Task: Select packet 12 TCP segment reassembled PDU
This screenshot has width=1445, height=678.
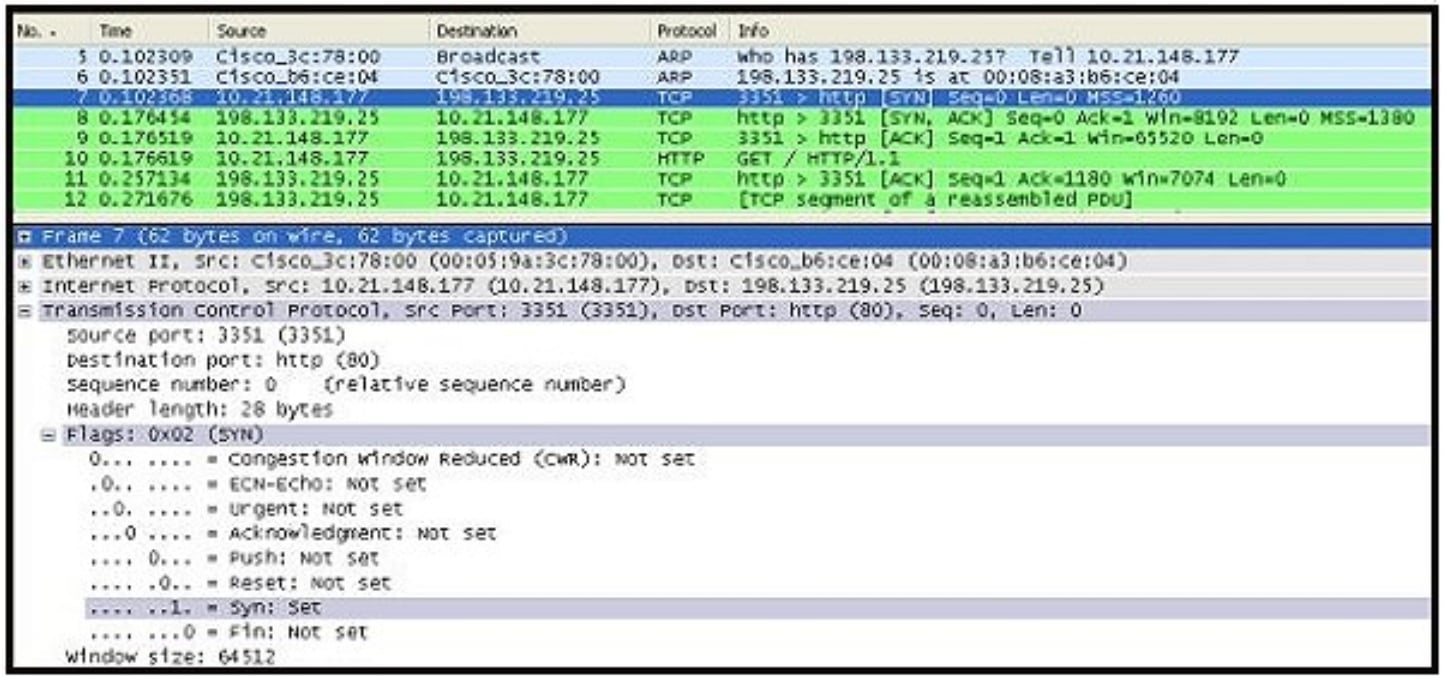Action: point(700,199)
